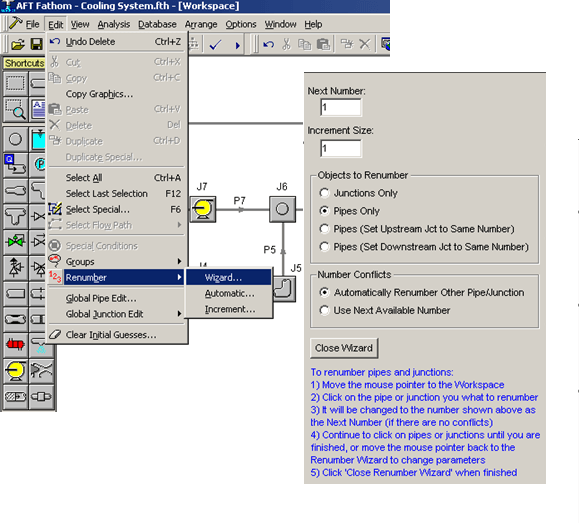Pick the Assigned Flow Q junction tool
581x523 pixels.
pyautogui.click(x=15, y=165)
